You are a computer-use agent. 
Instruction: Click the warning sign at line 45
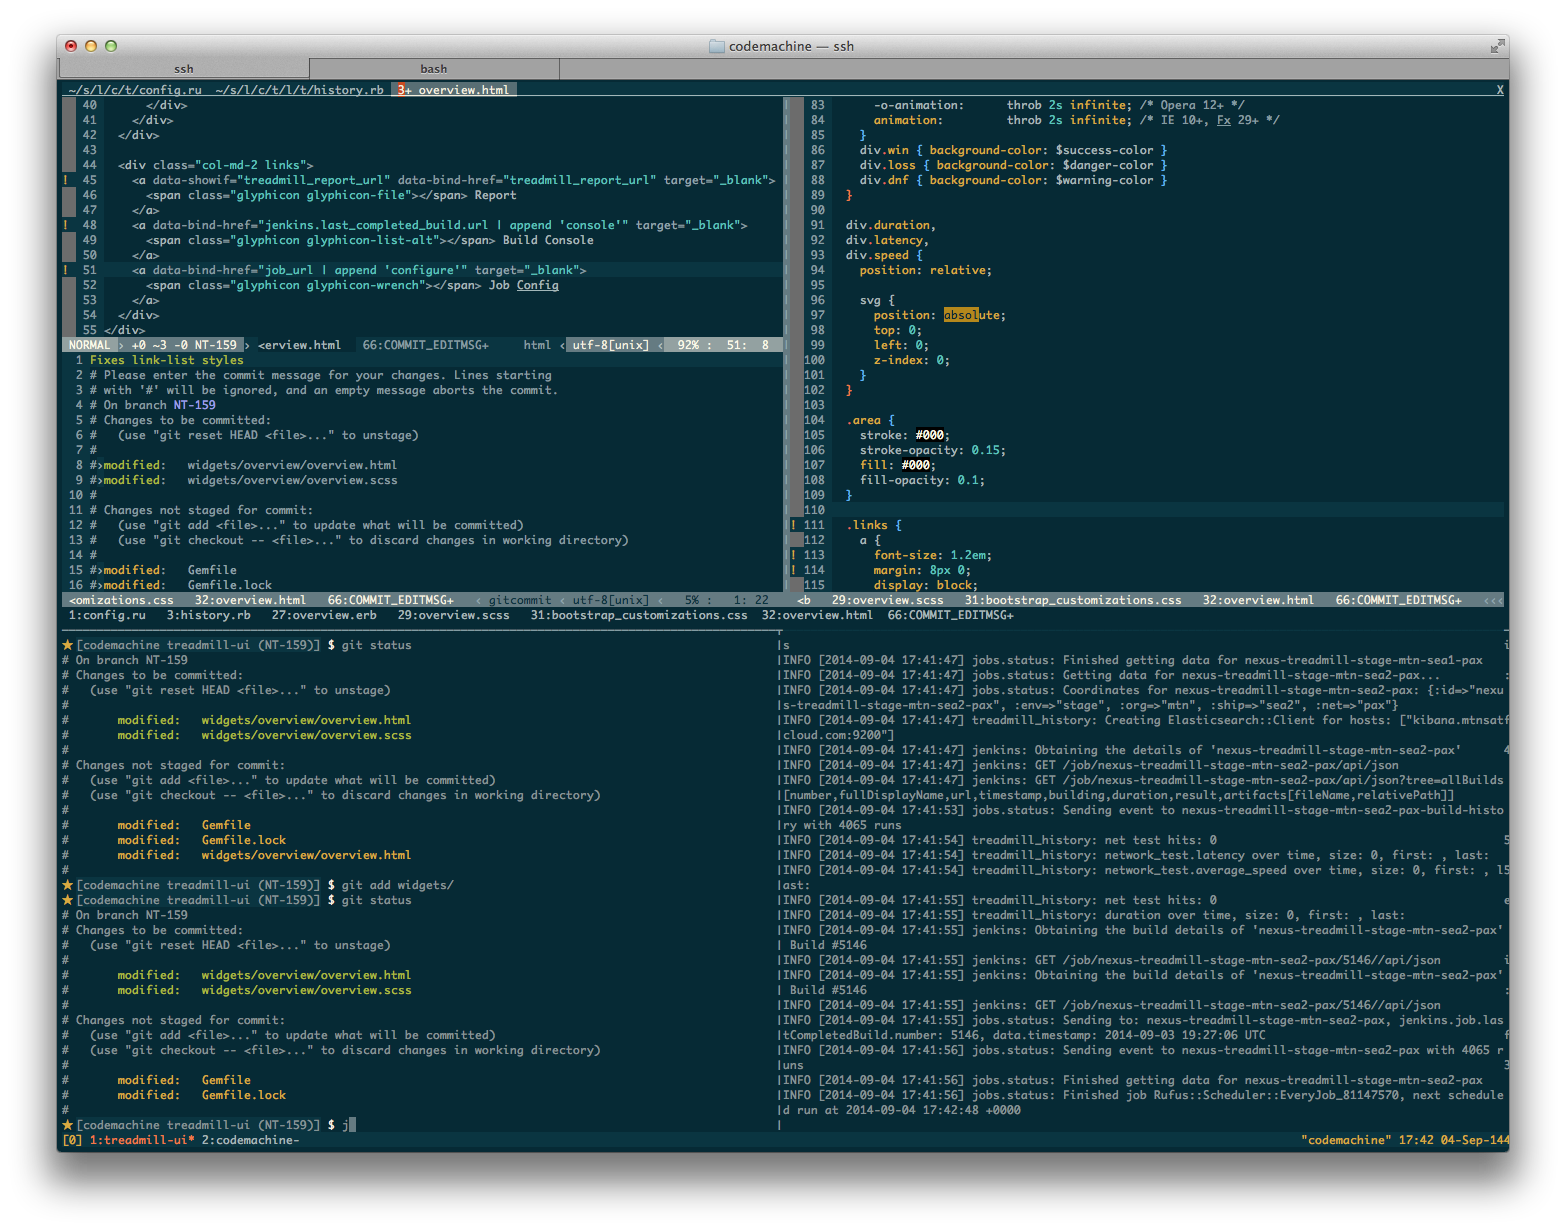tap(66, 180)
